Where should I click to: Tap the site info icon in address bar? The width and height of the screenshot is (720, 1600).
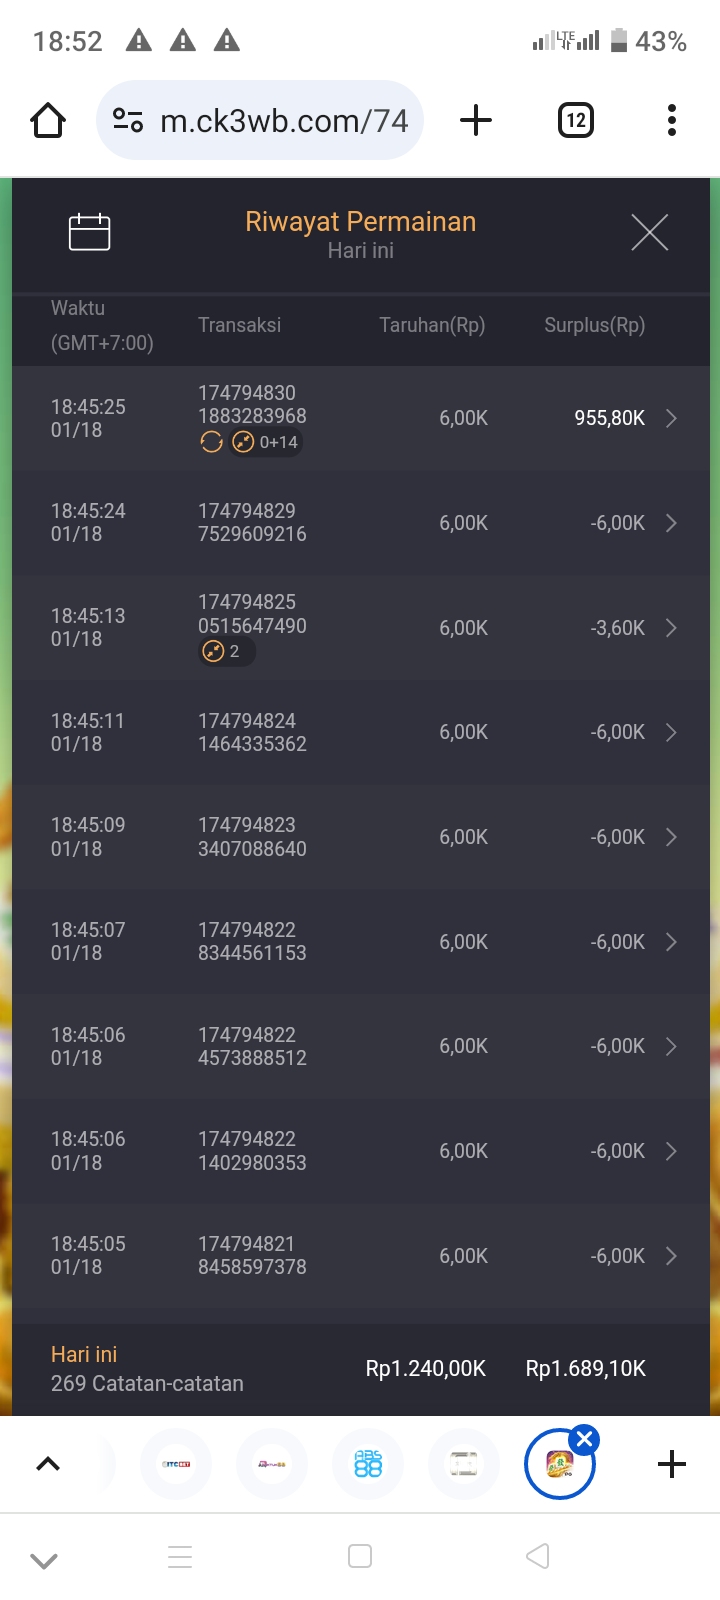(x=128, y=121)
